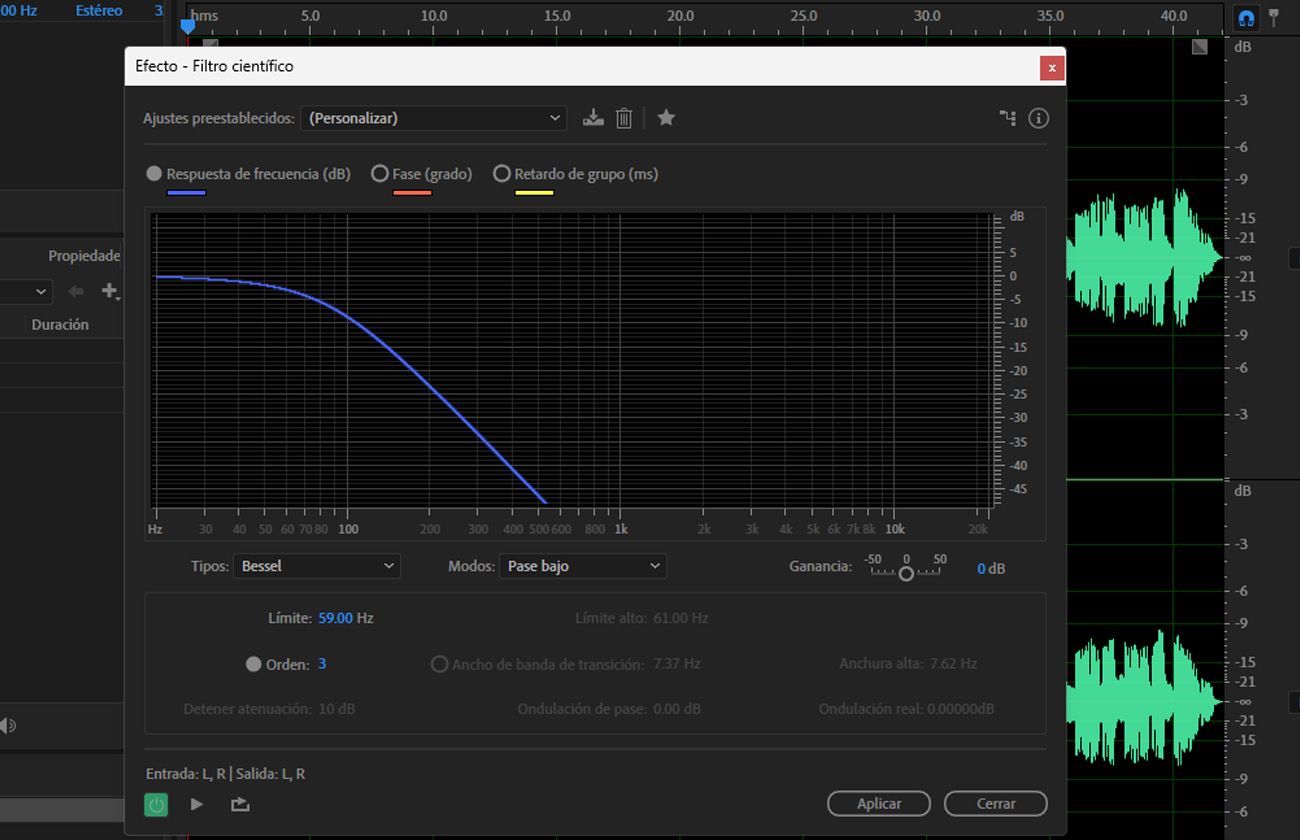Click the Propiedade tab in the background panel
The image size is (1300, 840).
[x=84, y=256]
